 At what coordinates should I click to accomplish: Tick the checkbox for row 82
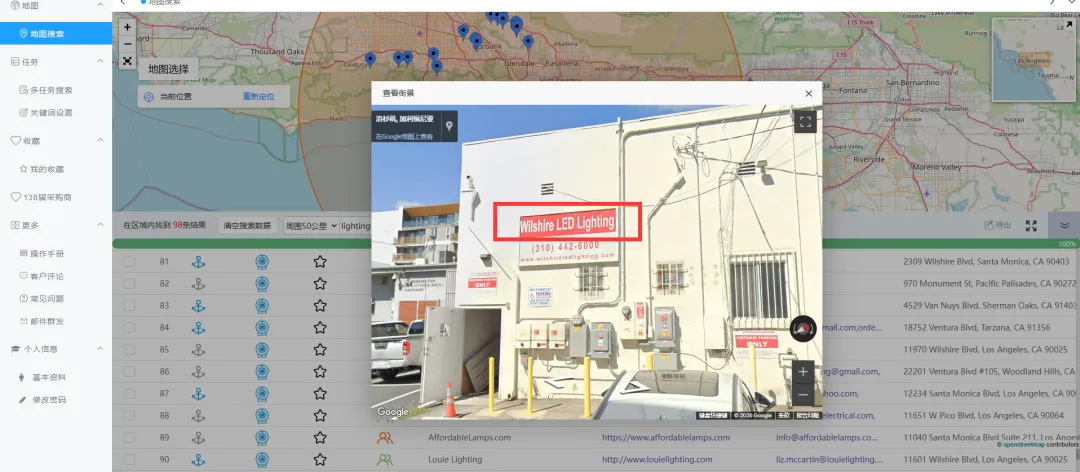point(129,284)
